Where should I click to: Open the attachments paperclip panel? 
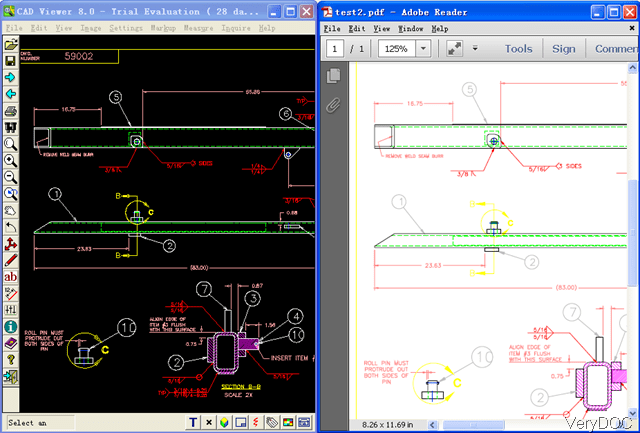334,104
